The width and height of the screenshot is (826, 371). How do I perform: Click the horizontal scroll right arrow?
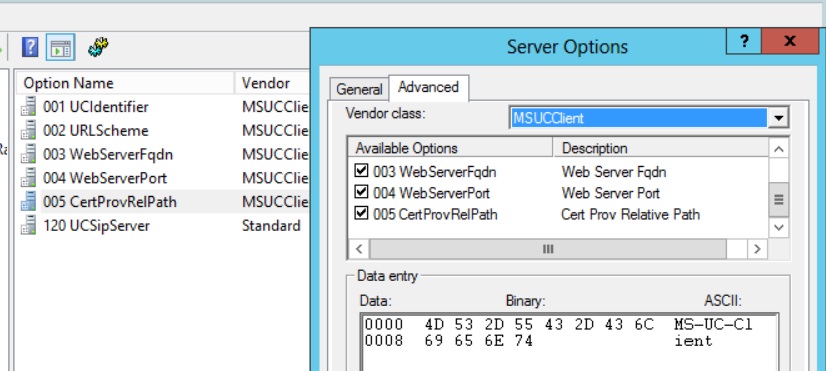pyautogui.click(x=758, y=249)
